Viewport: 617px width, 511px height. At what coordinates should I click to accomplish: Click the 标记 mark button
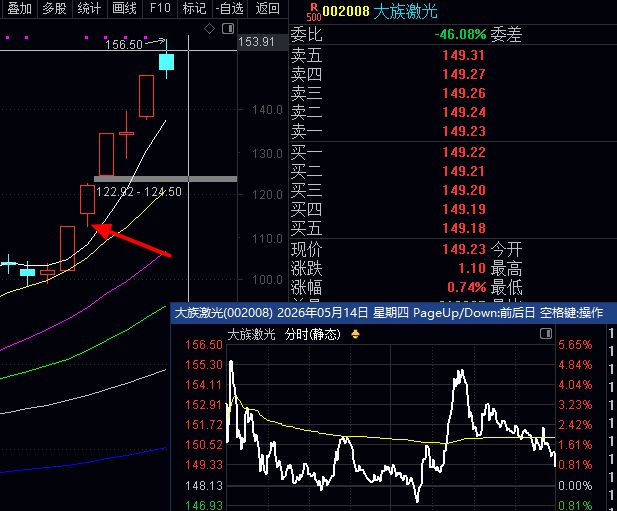(x=194, y=8)
